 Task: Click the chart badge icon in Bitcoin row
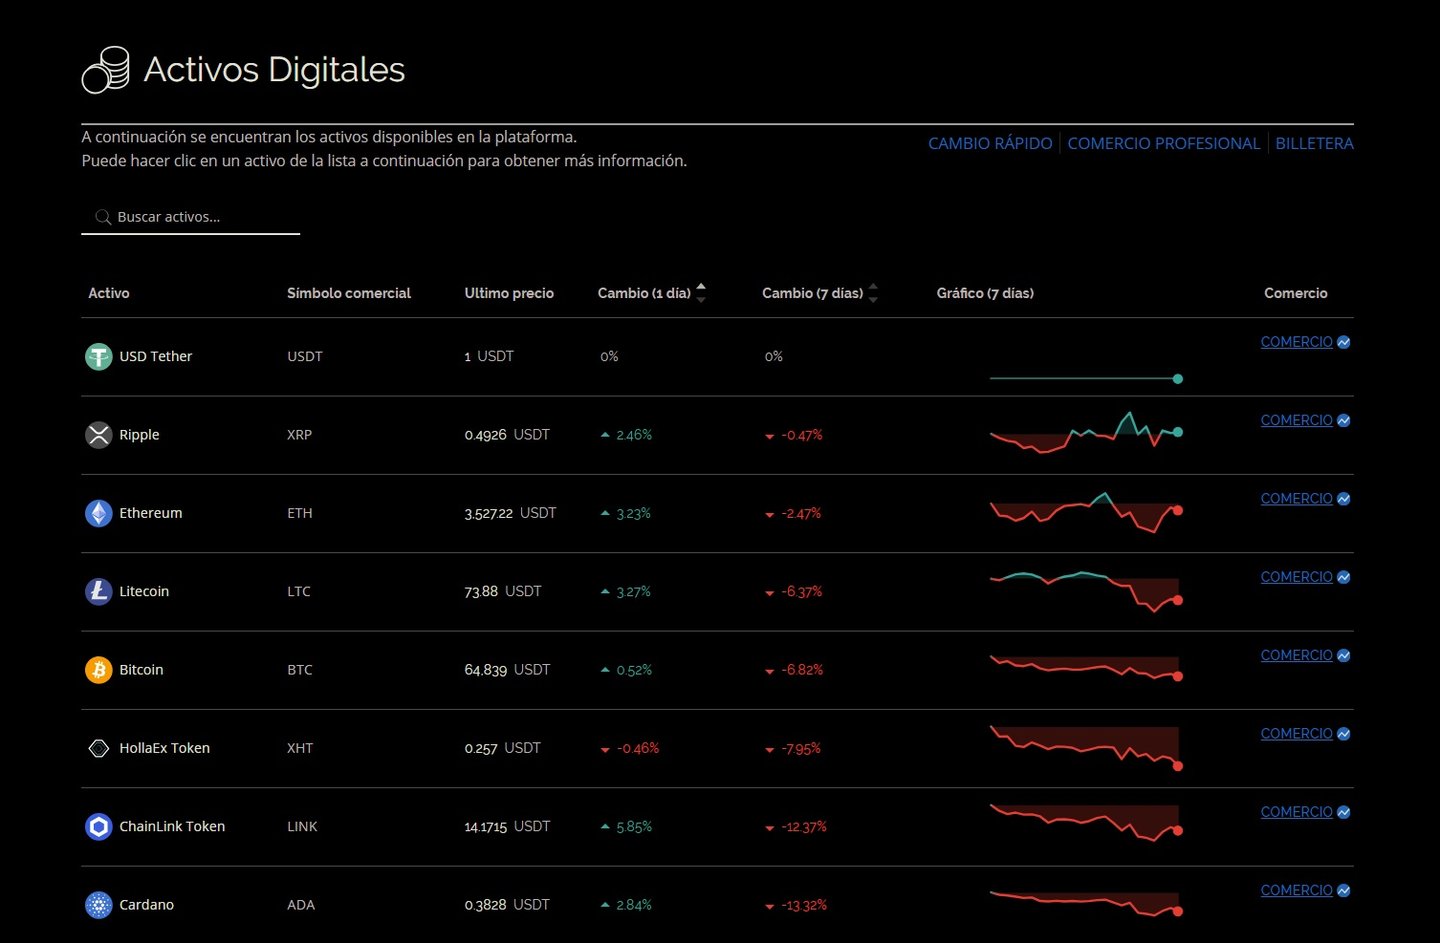point(1343,655)
